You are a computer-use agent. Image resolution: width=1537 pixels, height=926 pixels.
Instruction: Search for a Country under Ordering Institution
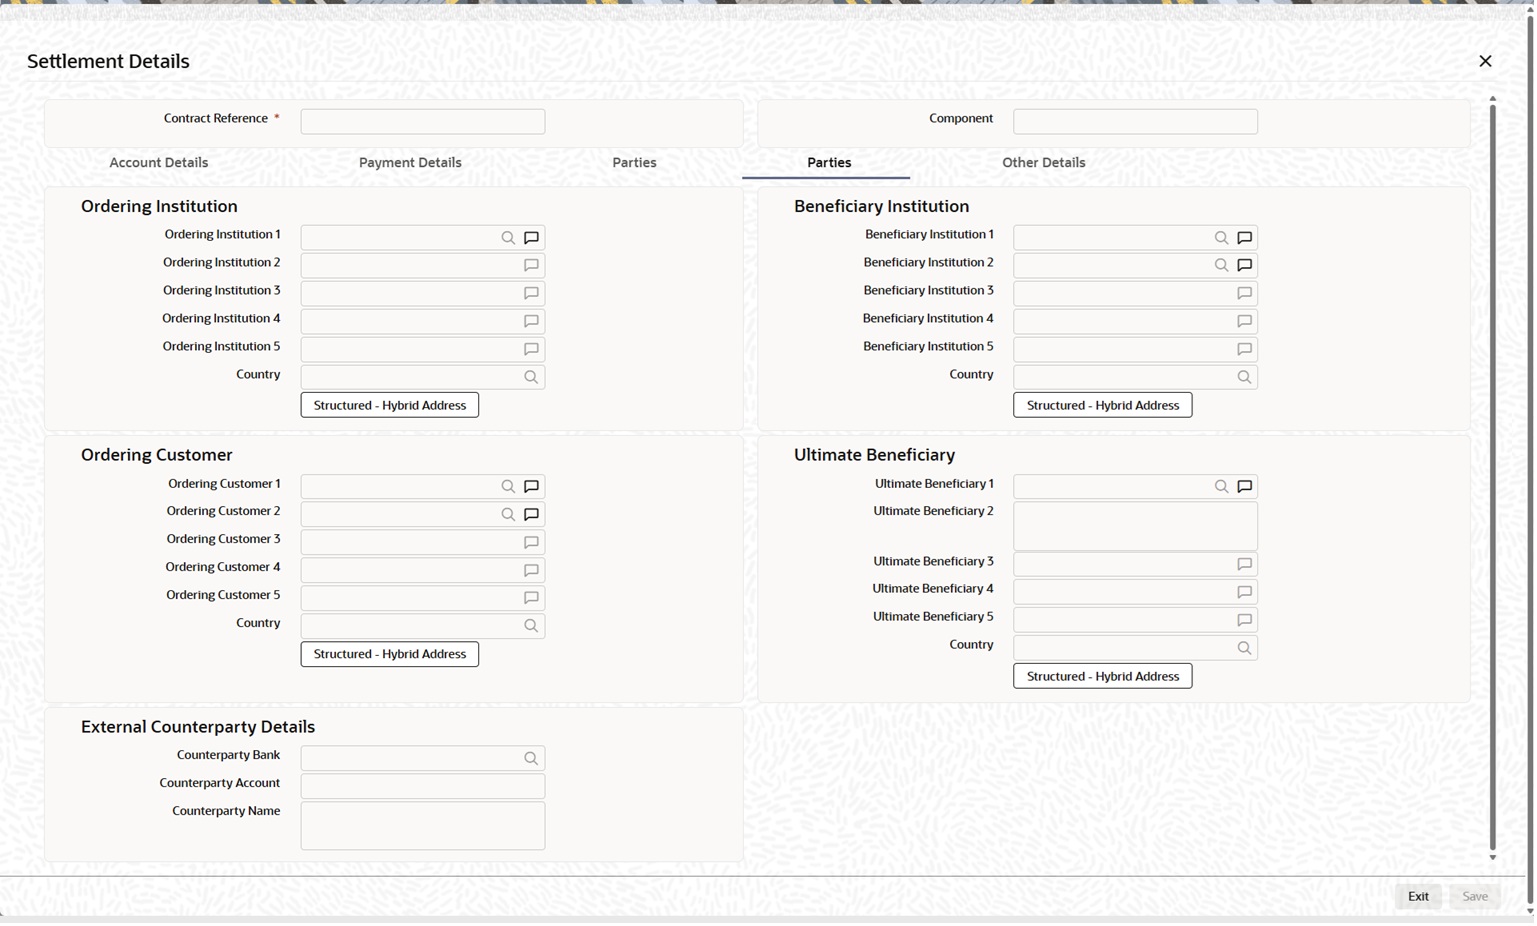[x=532, y=378]
